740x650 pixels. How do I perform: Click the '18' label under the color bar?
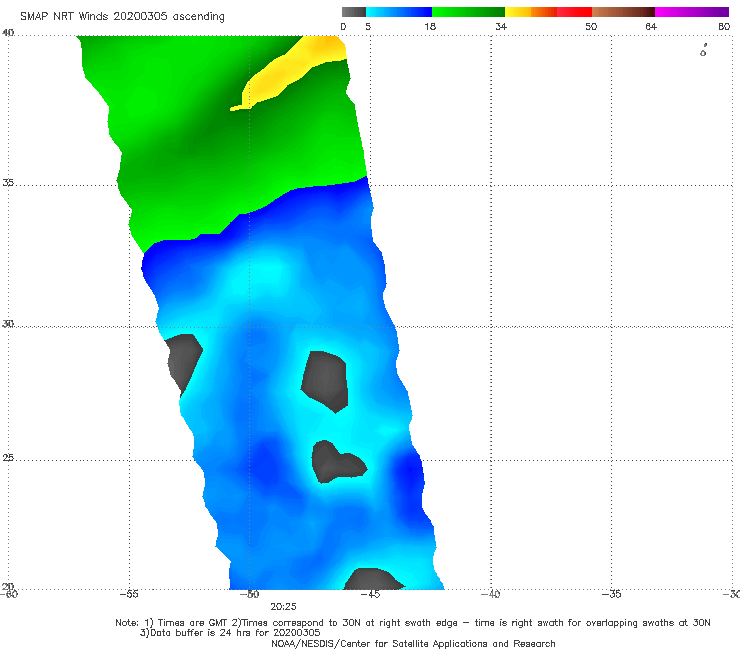point(430,26)
